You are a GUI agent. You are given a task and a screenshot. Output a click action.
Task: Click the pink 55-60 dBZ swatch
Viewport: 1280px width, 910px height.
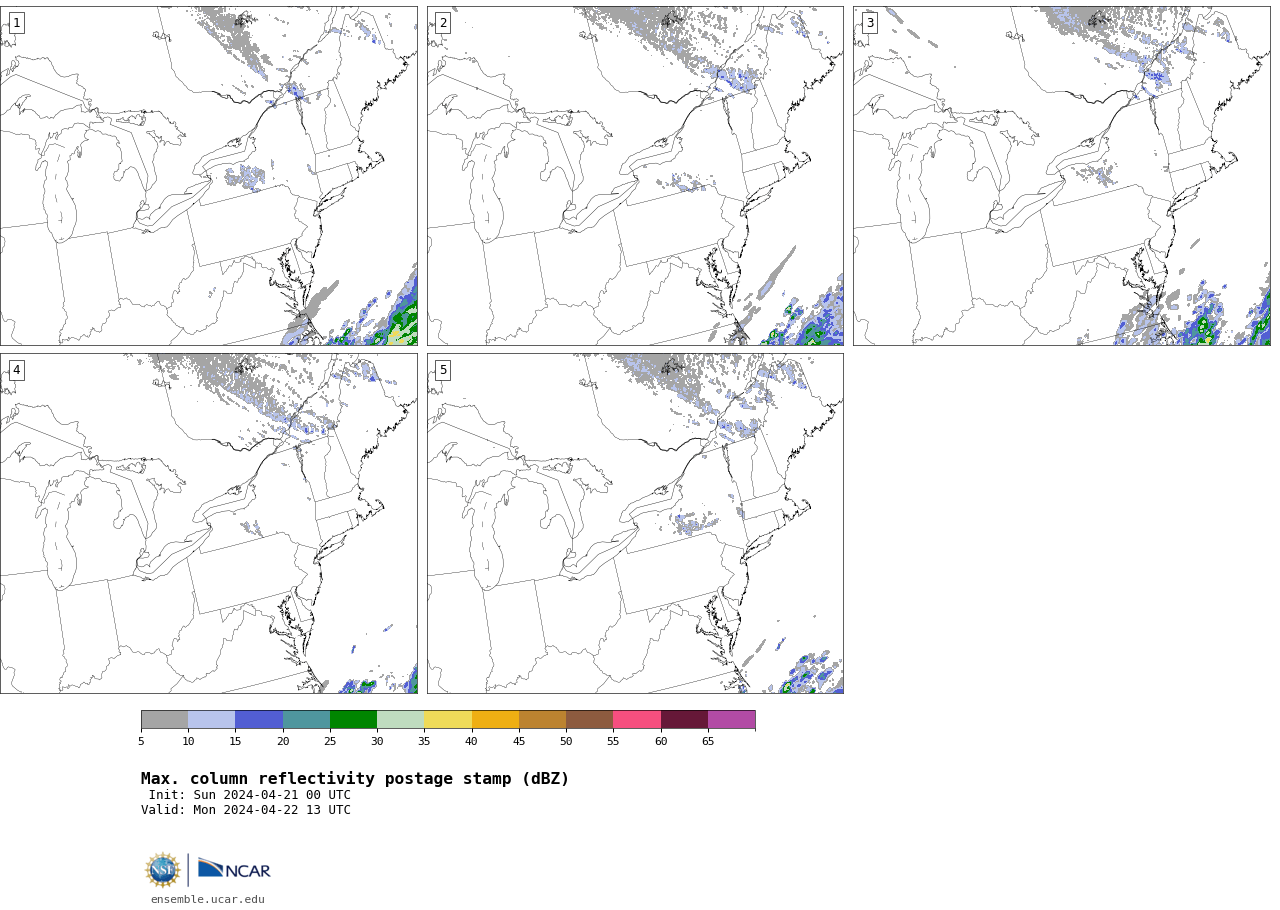637,720
